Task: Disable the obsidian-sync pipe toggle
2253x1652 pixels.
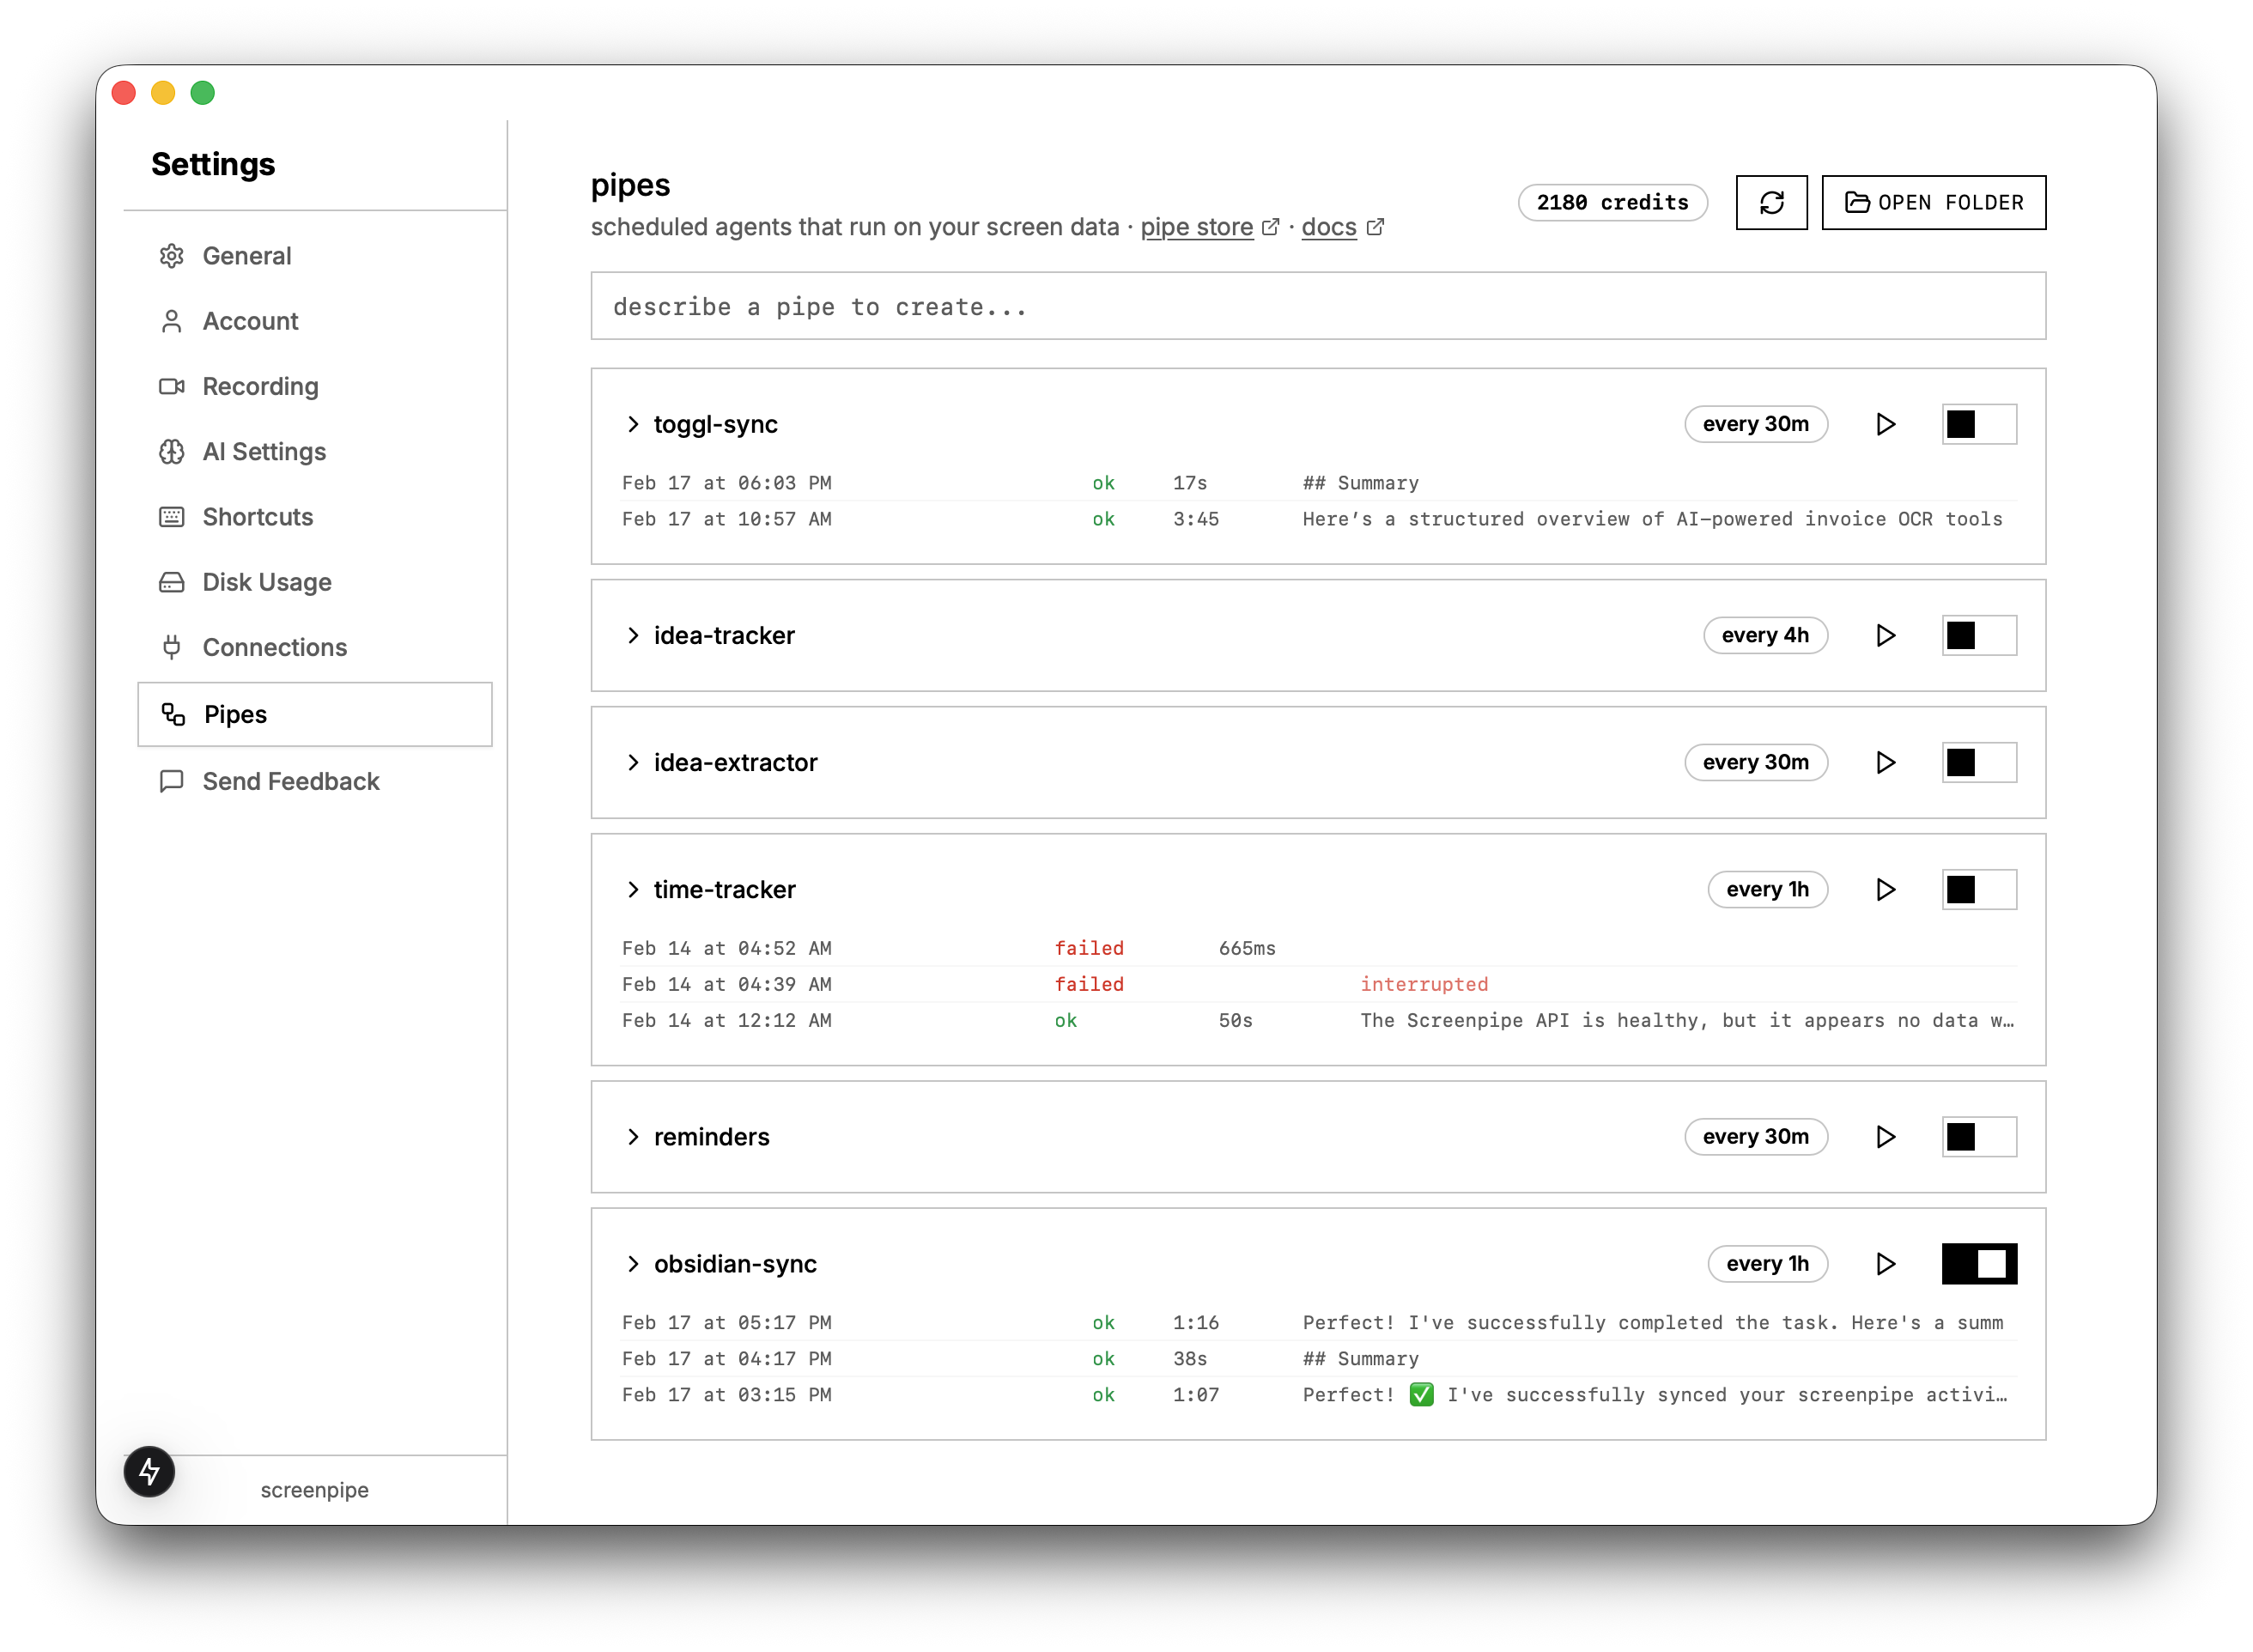Action: coord(1979,1264)
